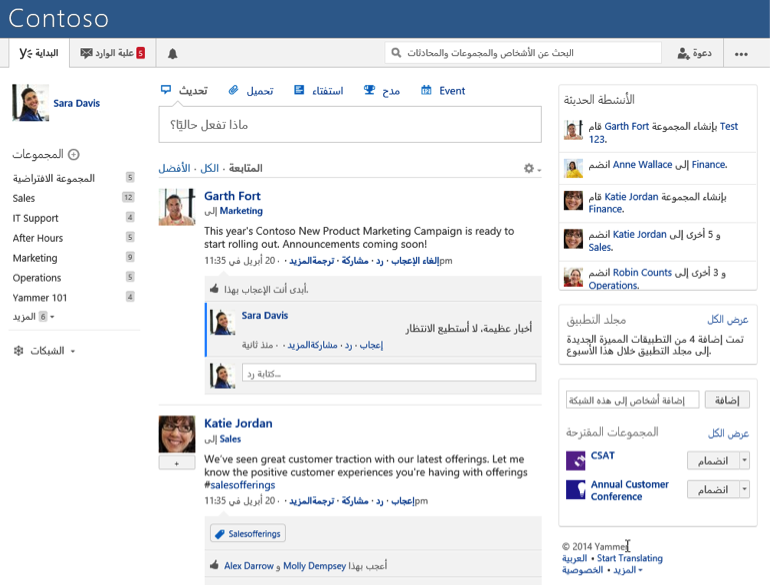Click thumbs-up icon under Garth Fort post
770x586 pixels.
pyautogui.click(x=214, y=289)
